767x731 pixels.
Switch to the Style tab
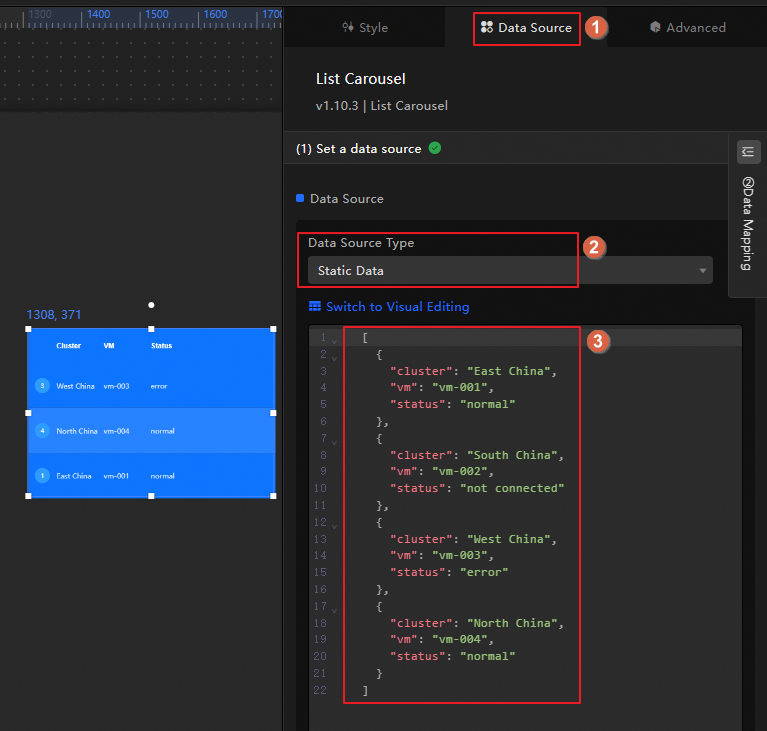365,28
